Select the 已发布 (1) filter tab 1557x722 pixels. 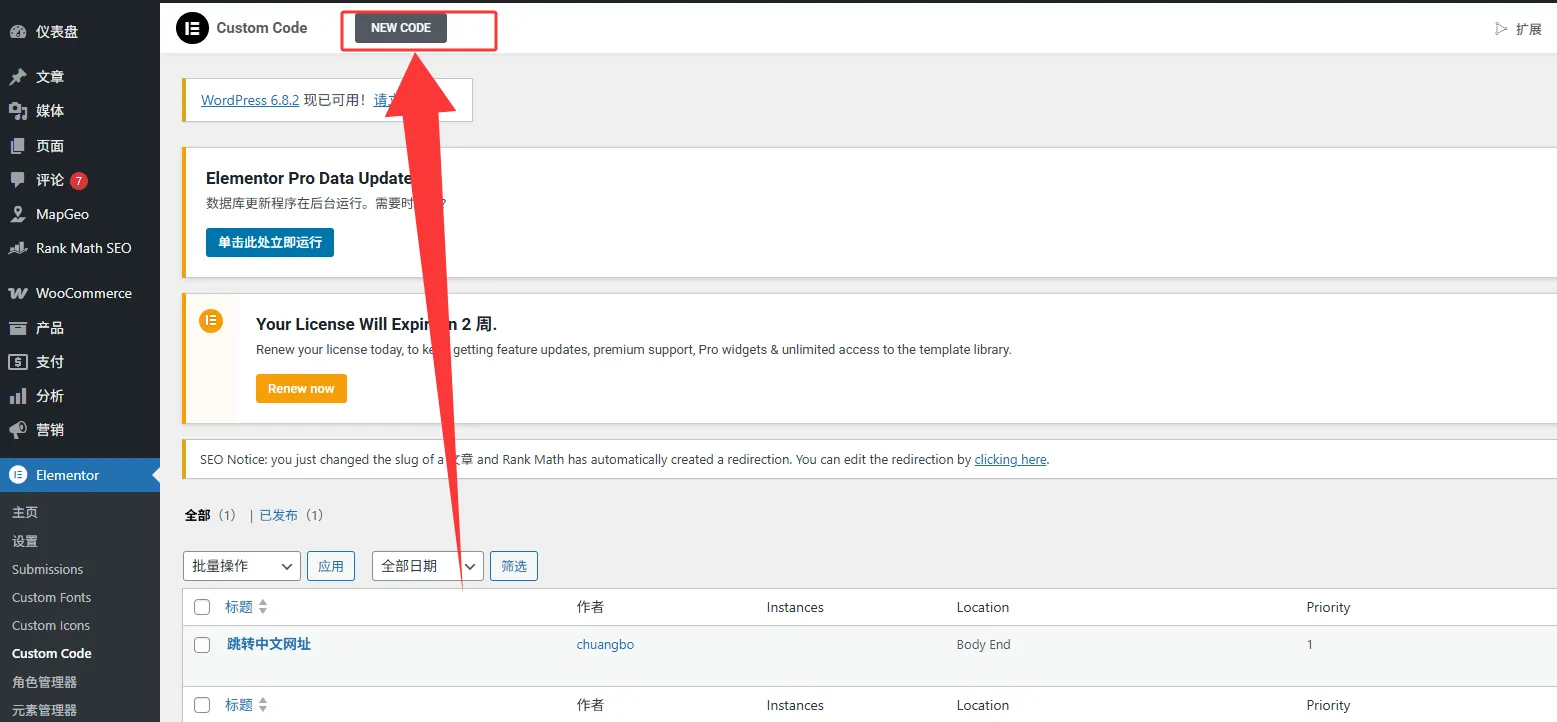[x=291, y=515]
